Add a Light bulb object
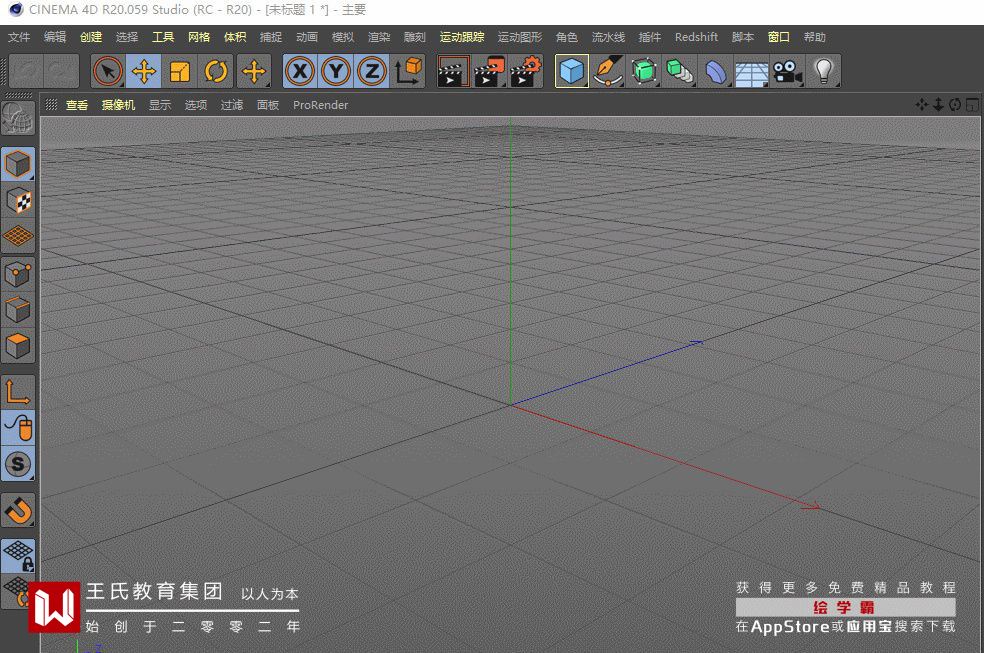The width and height of the screenshot is (984, 653). click(x=823, y=71)
